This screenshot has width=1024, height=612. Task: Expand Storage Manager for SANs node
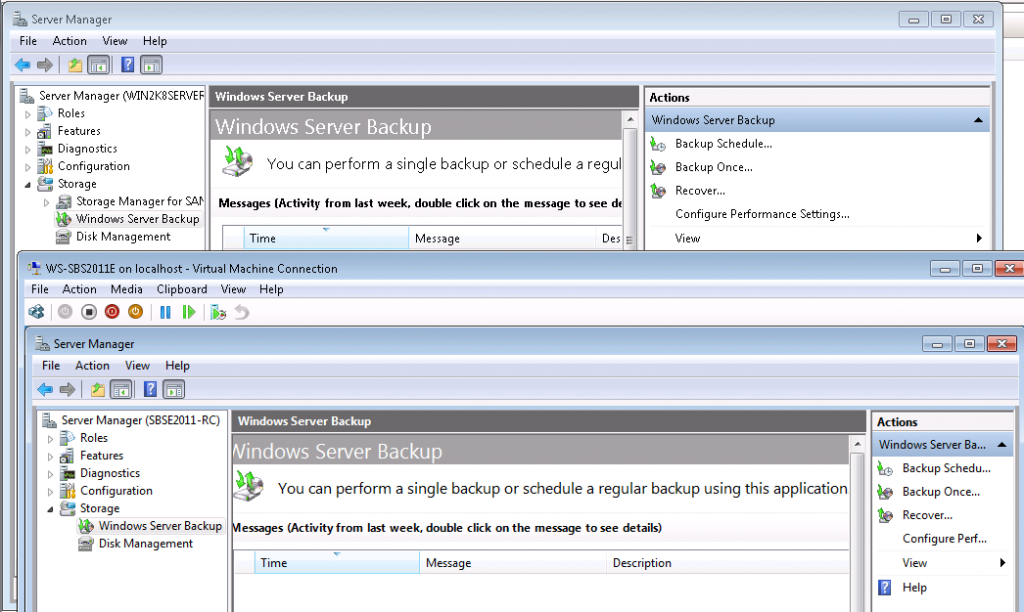(46, 202)
